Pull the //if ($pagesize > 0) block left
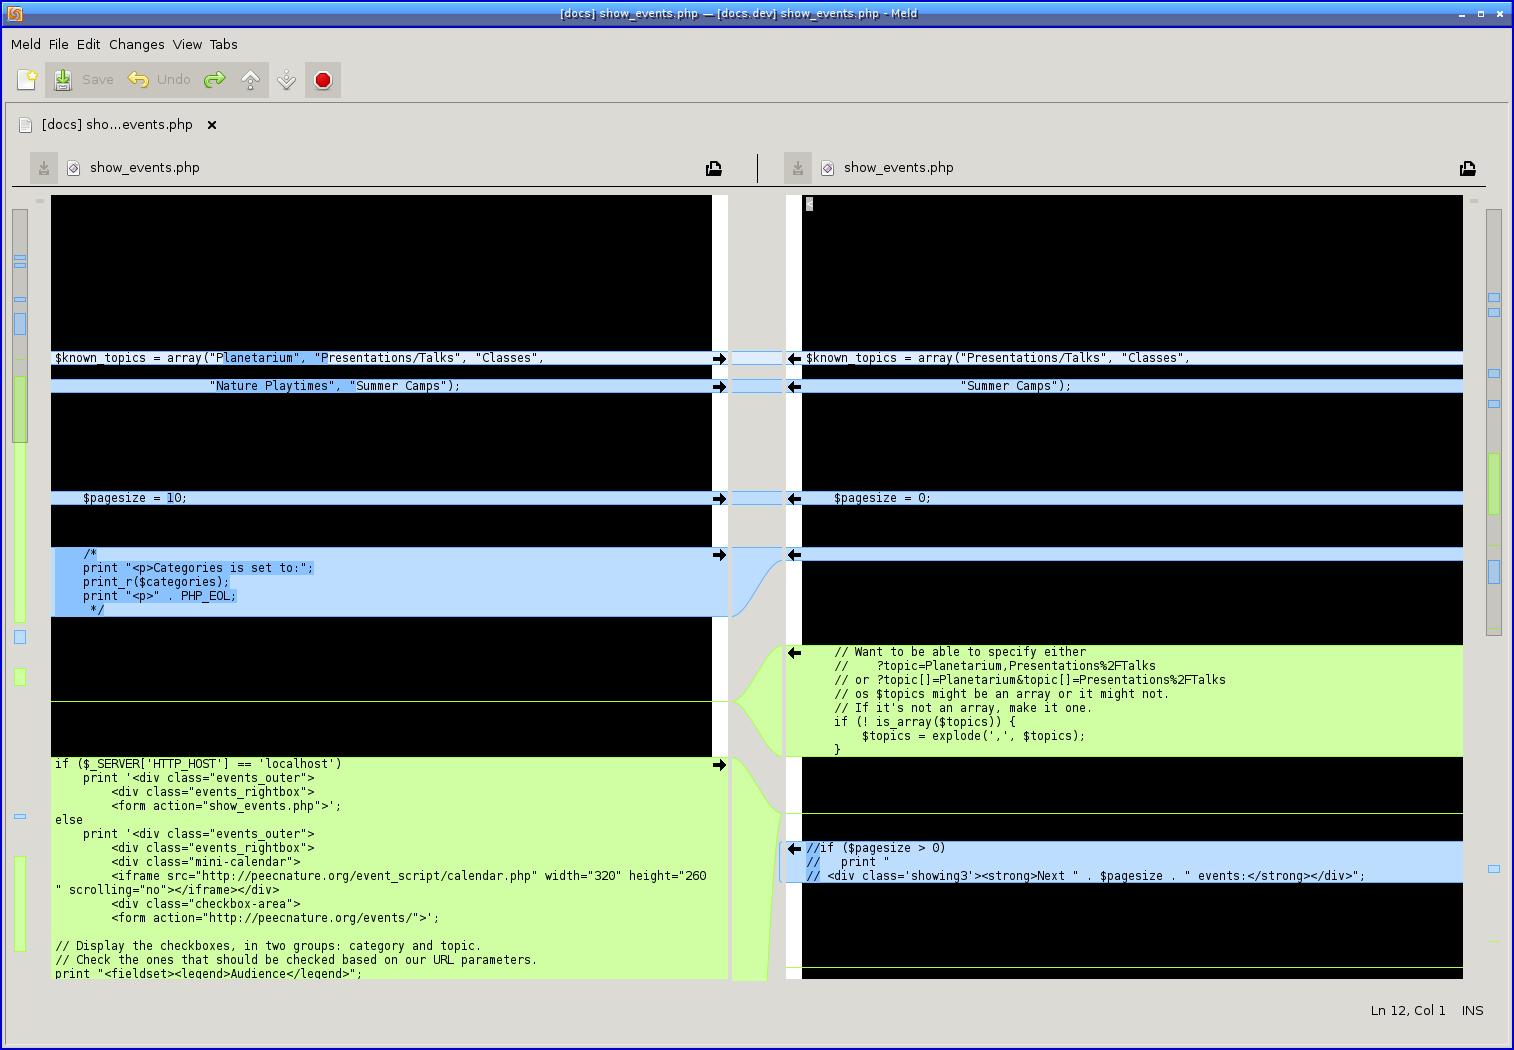1514x1050 pixels. pos(794,849)
